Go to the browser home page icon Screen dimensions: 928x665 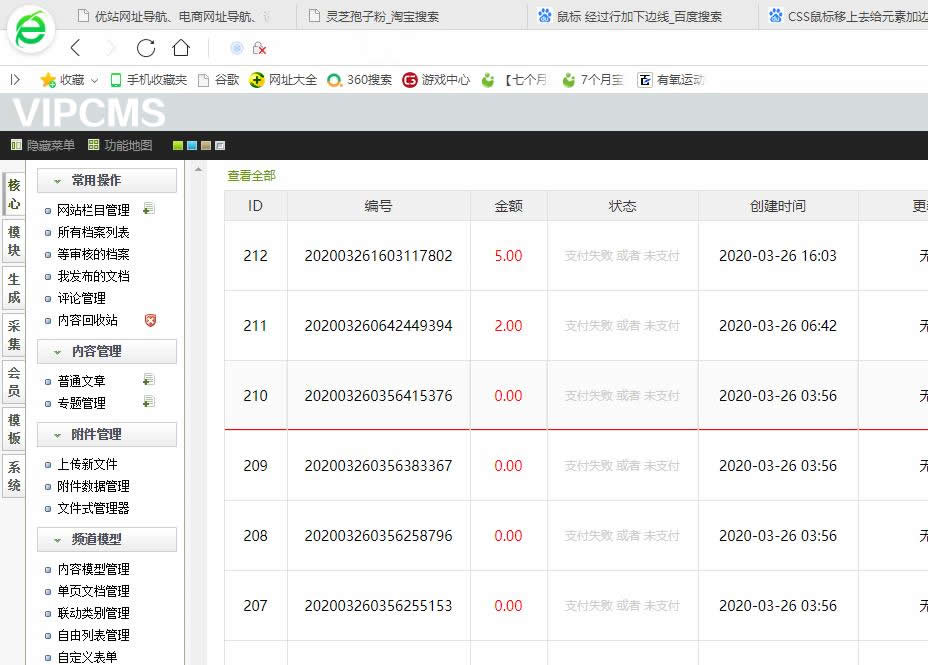[180, 48]
